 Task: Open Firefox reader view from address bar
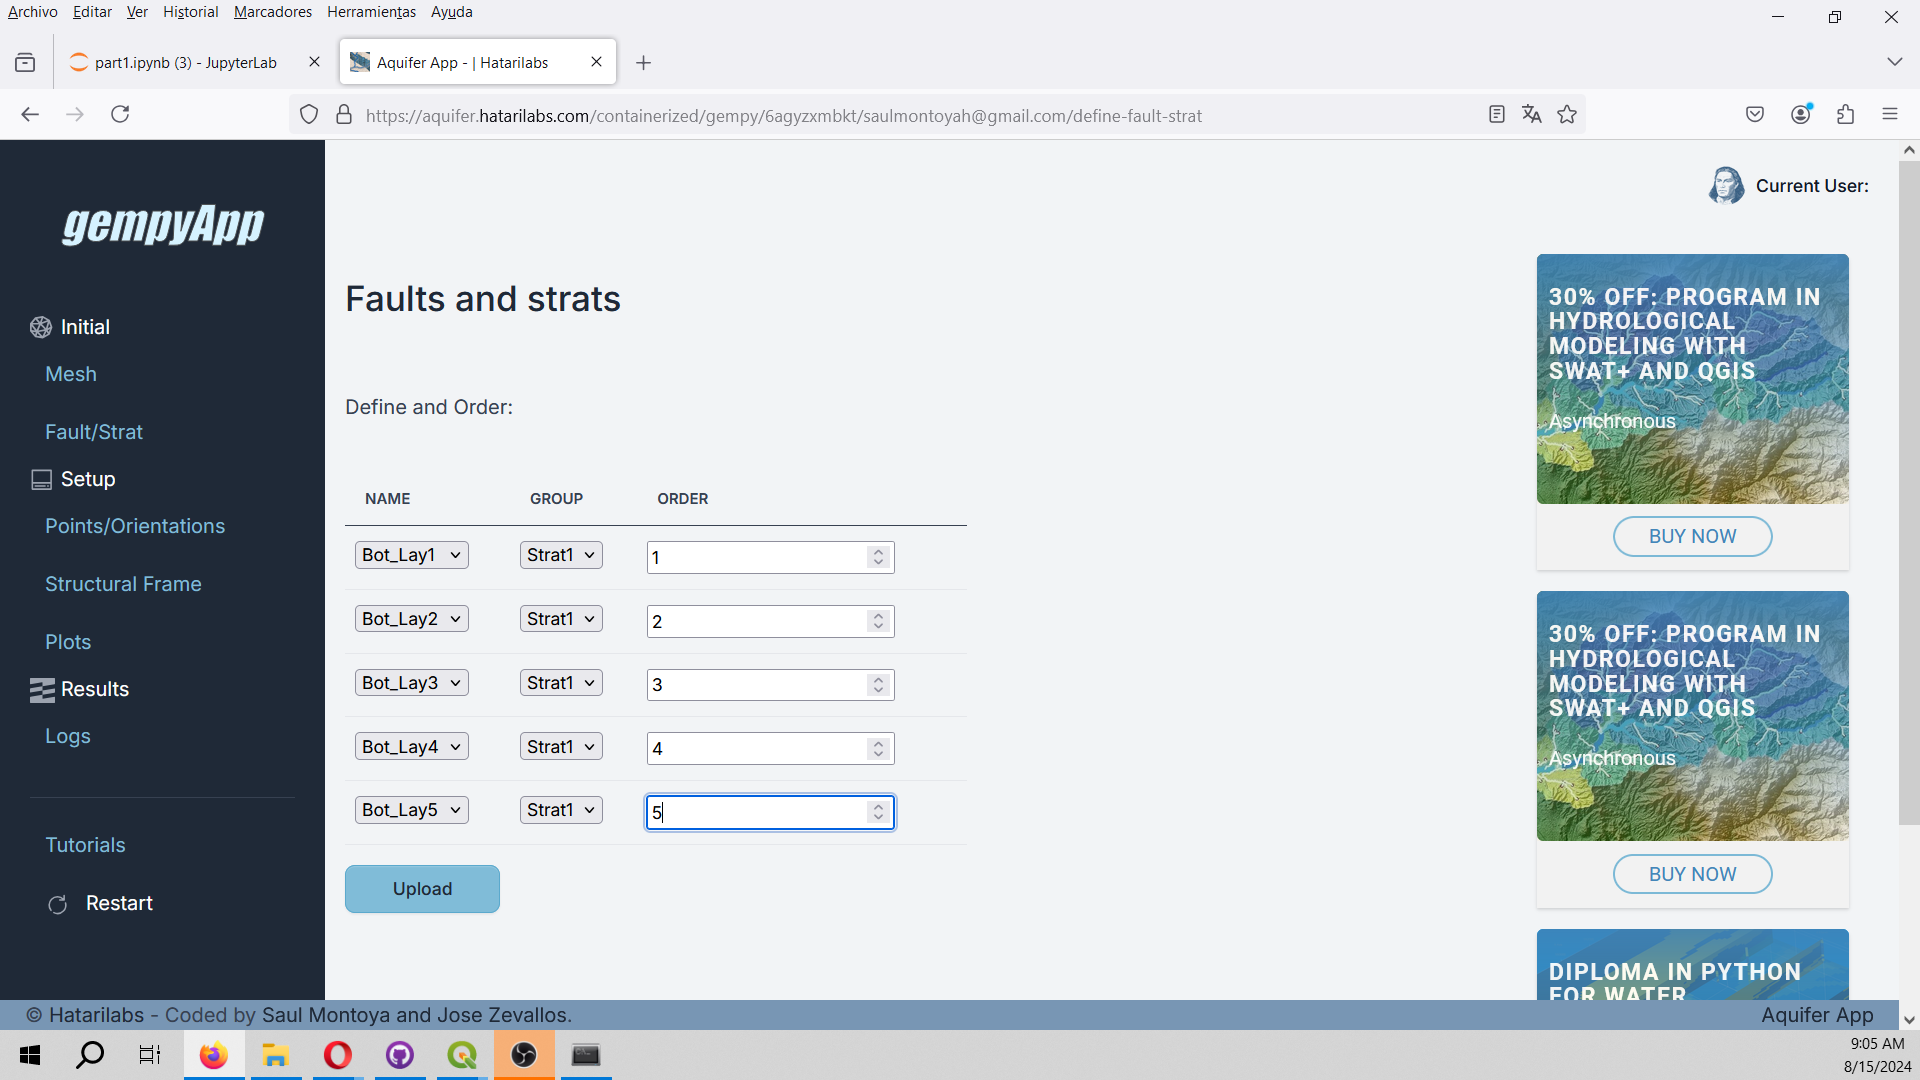1496,114
